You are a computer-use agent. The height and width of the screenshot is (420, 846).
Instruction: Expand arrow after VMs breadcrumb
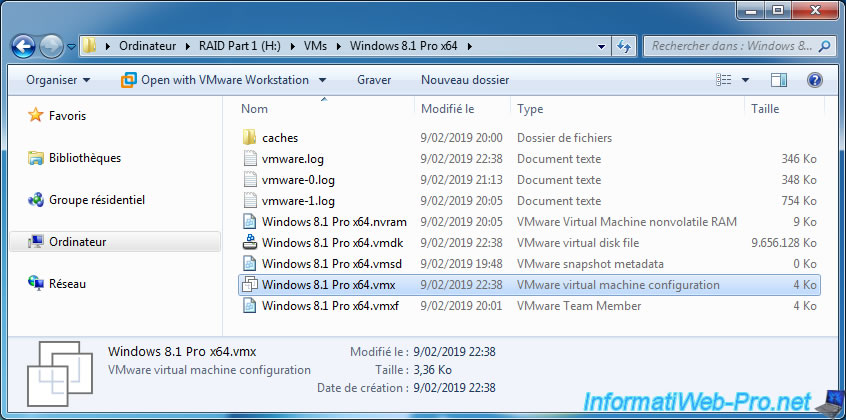(x=338, y=46)
